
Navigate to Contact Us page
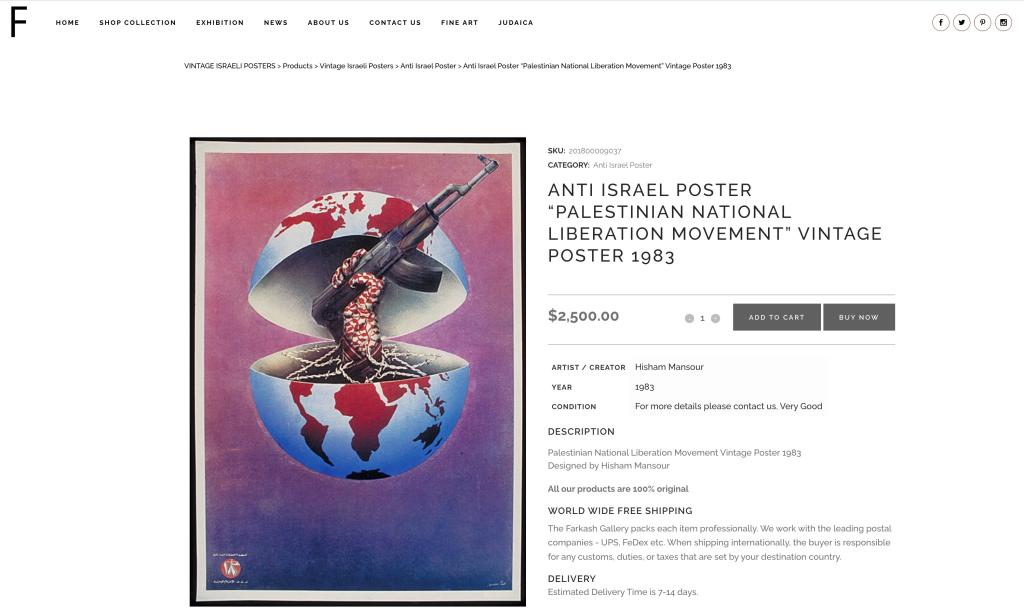coord(395,22)
